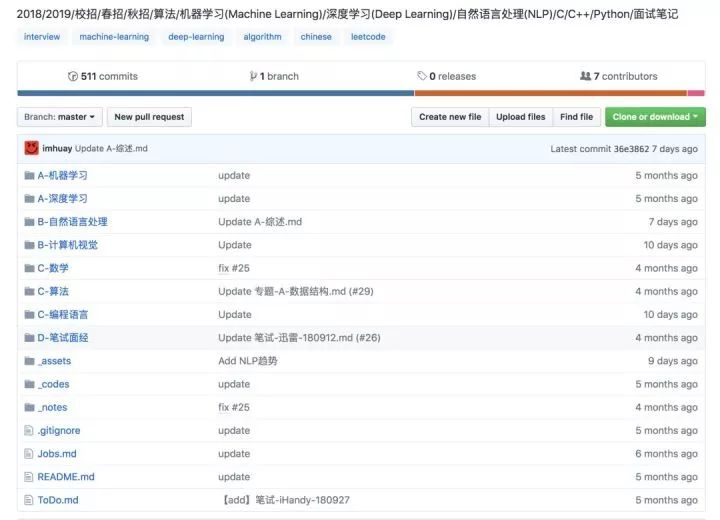
Task: Click the contributors people icon
Action: point(585,76)
